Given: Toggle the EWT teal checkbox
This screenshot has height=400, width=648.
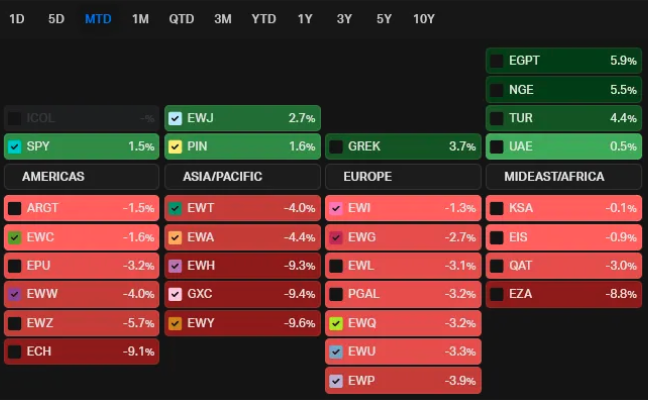Looking at the screenshot, I should tap(175, 209).
